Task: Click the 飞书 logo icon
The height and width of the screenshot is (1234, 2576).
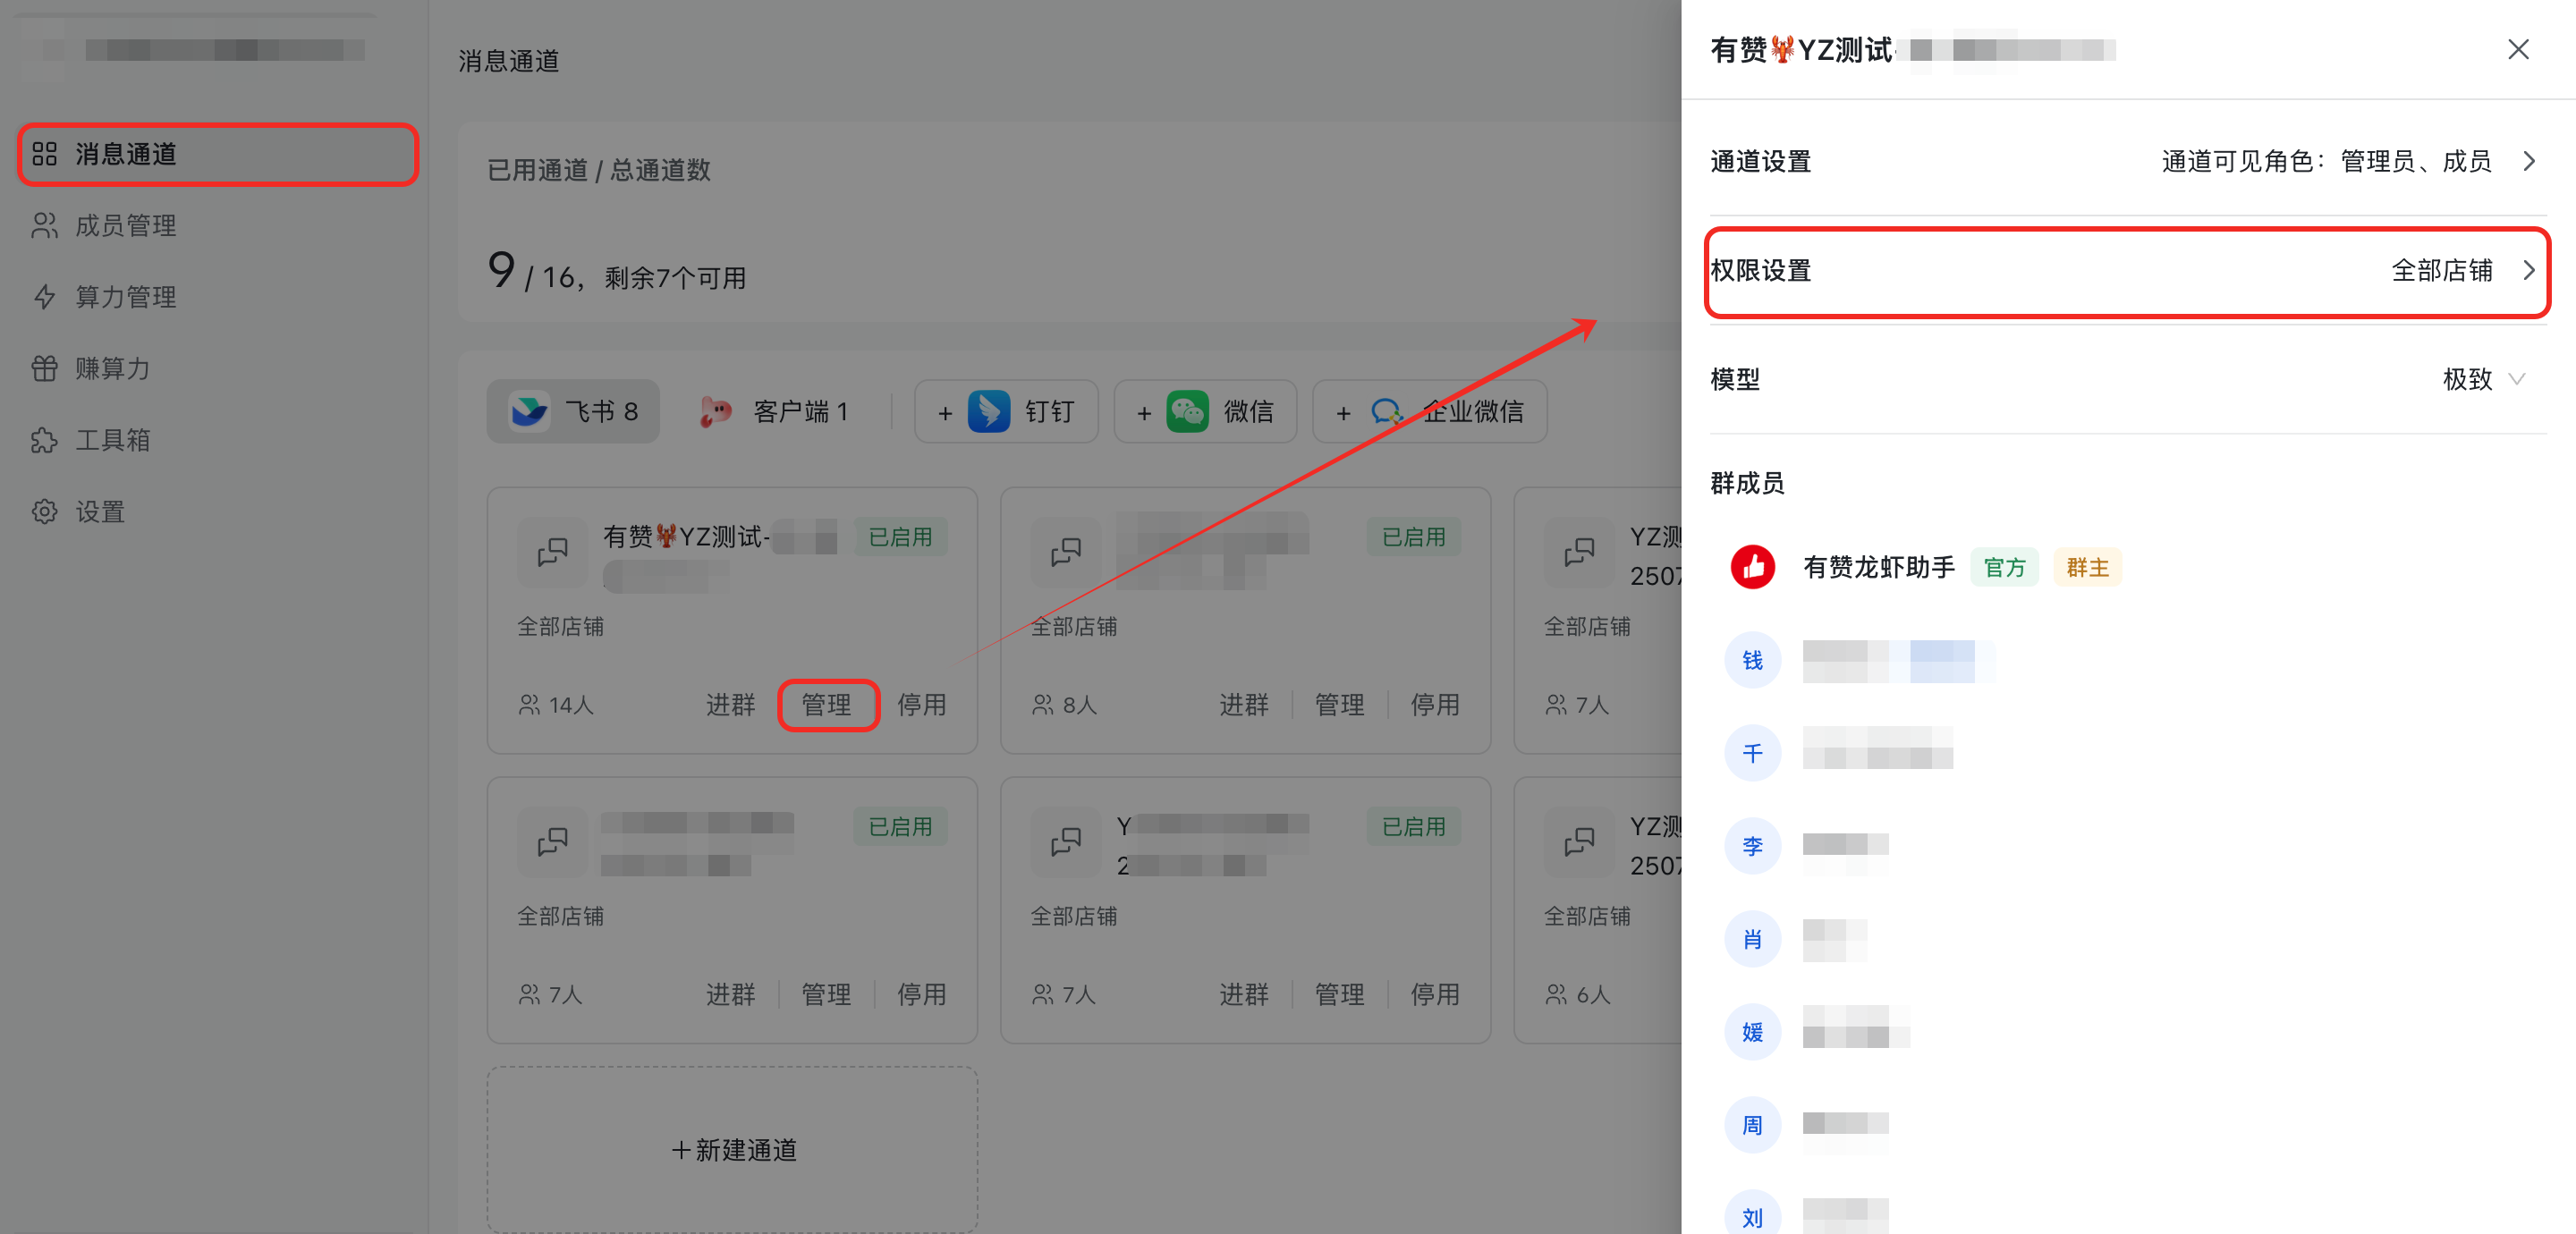Action: click(x=529, y=411)
